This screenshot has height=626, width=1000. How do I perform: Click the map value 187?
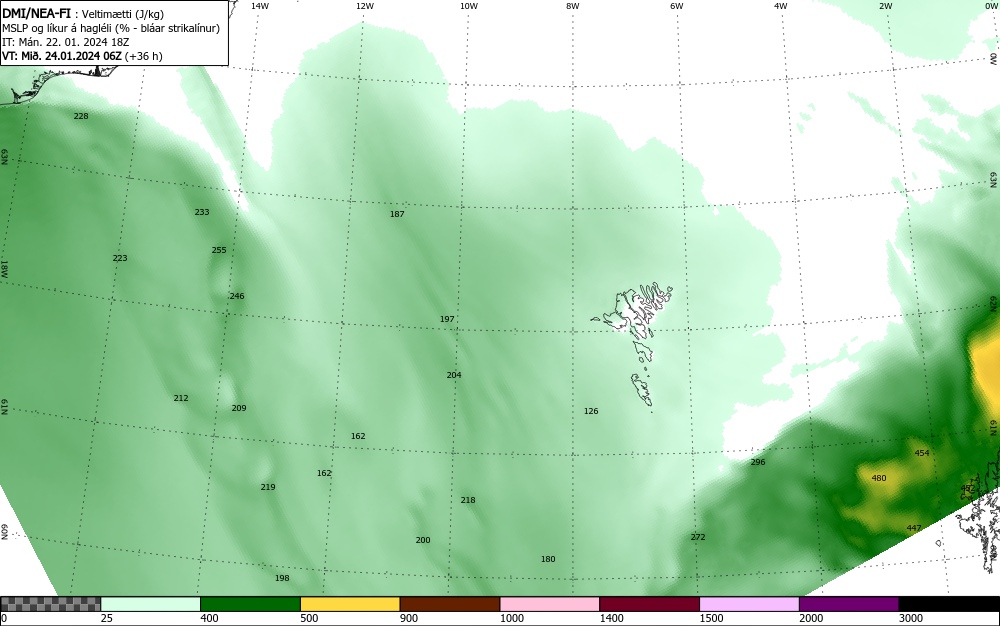pos(397,214)
